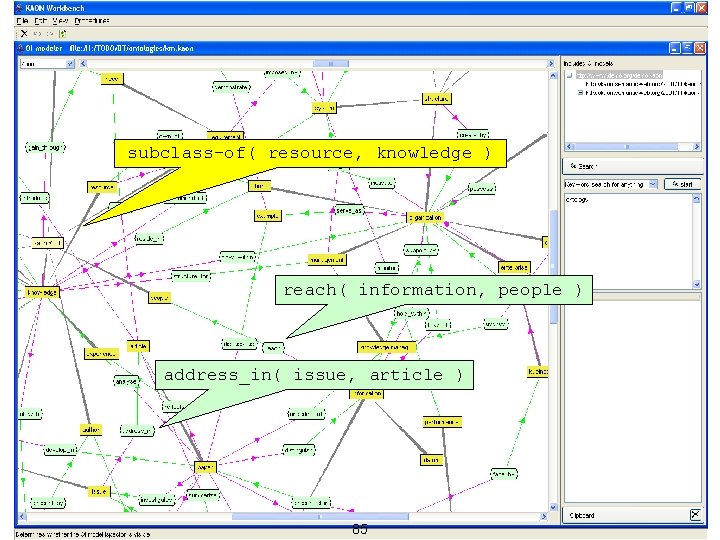The width and height of the screenshot is (720, 540).
Task: Select the yellow management concept node
Action: (327, 260)
